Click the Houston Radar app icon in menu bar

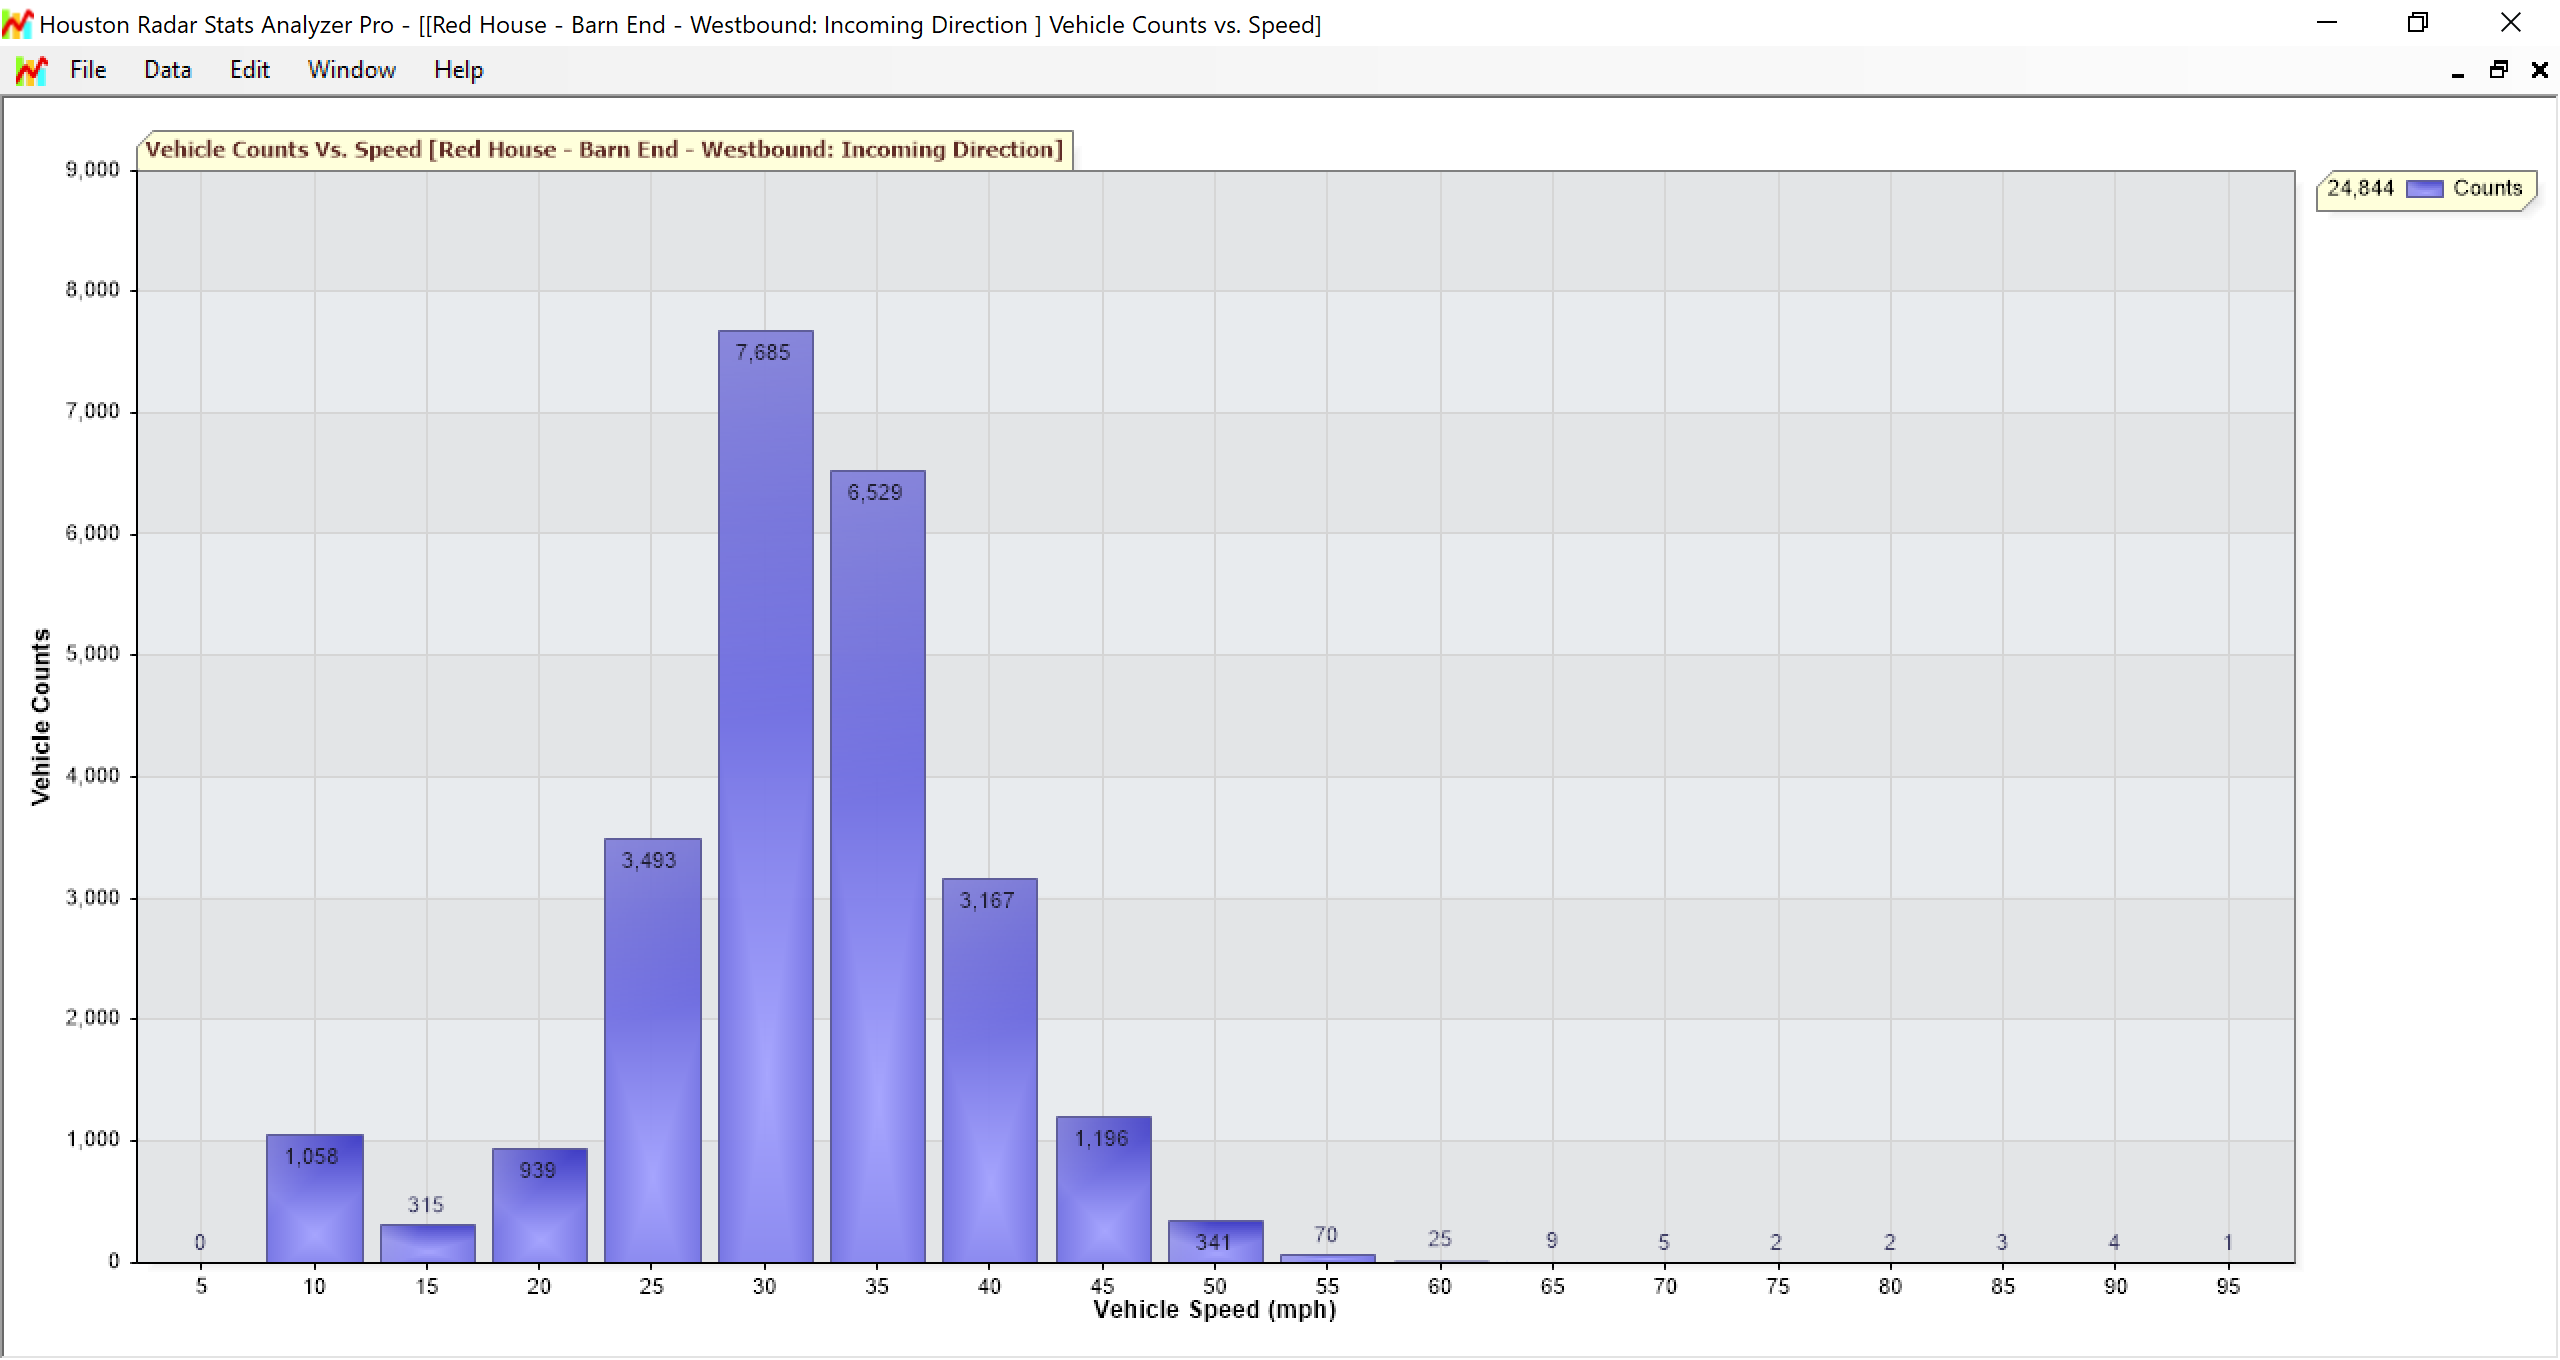point(31,70)
